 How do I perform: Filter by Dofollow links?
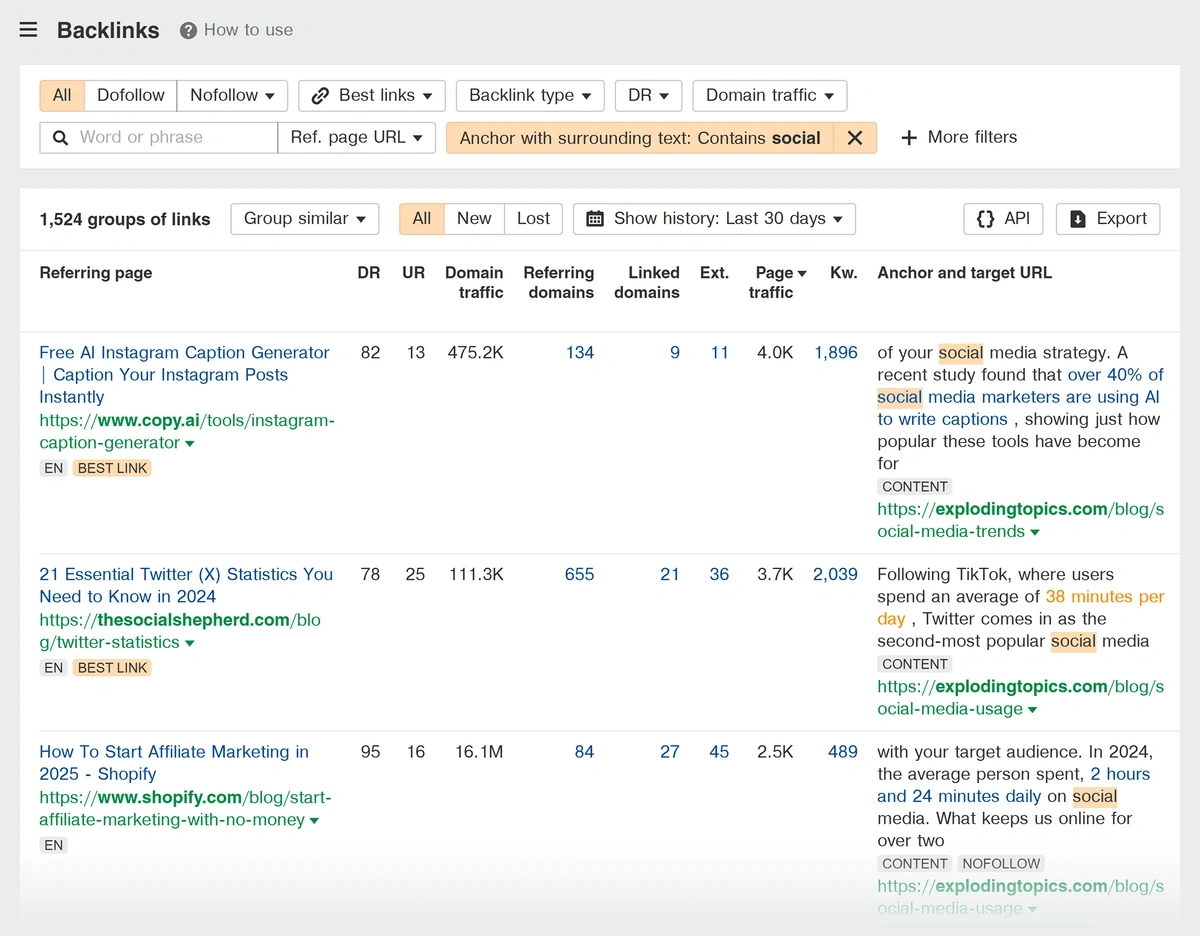(131, 96)
